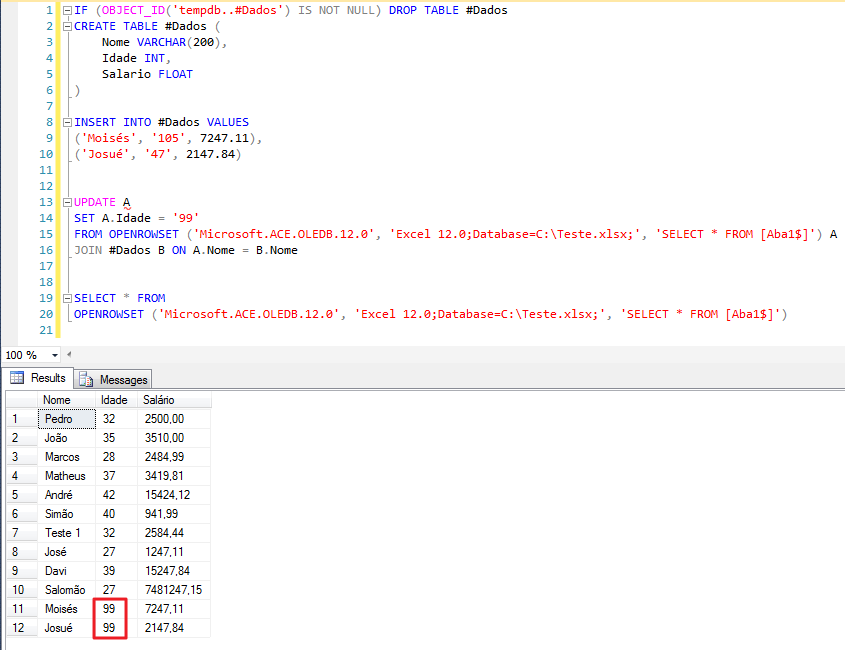Select the salary cell 7481247,15
The image size is (845, 650).
[x=174, y=590]
